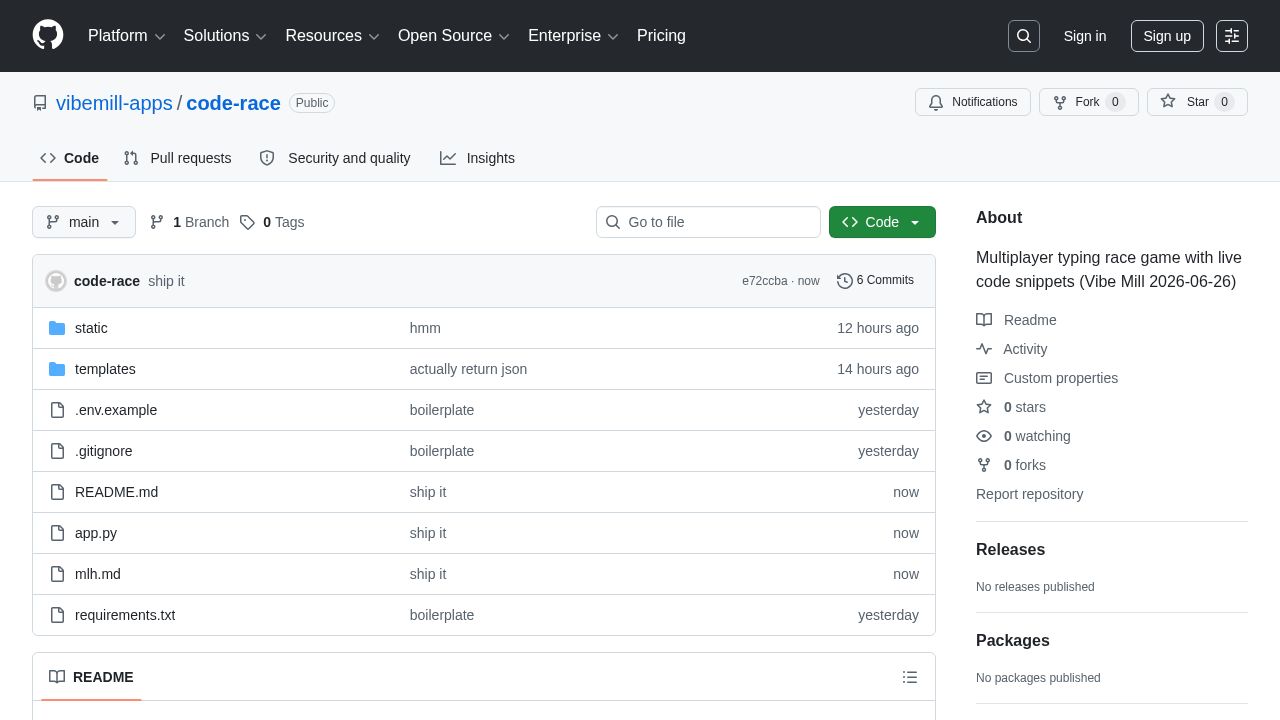Open appearance settings icon beside Sign up

(x=1232, y=36)
